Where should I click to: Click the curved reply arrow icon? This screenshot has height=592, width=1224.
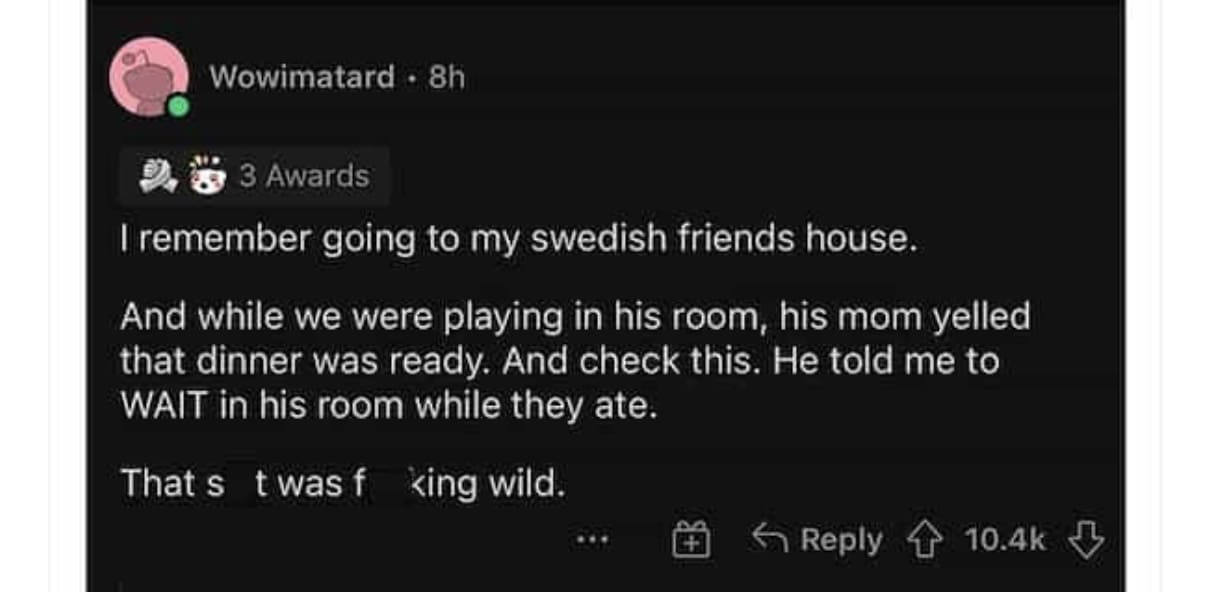pos(769,540)
